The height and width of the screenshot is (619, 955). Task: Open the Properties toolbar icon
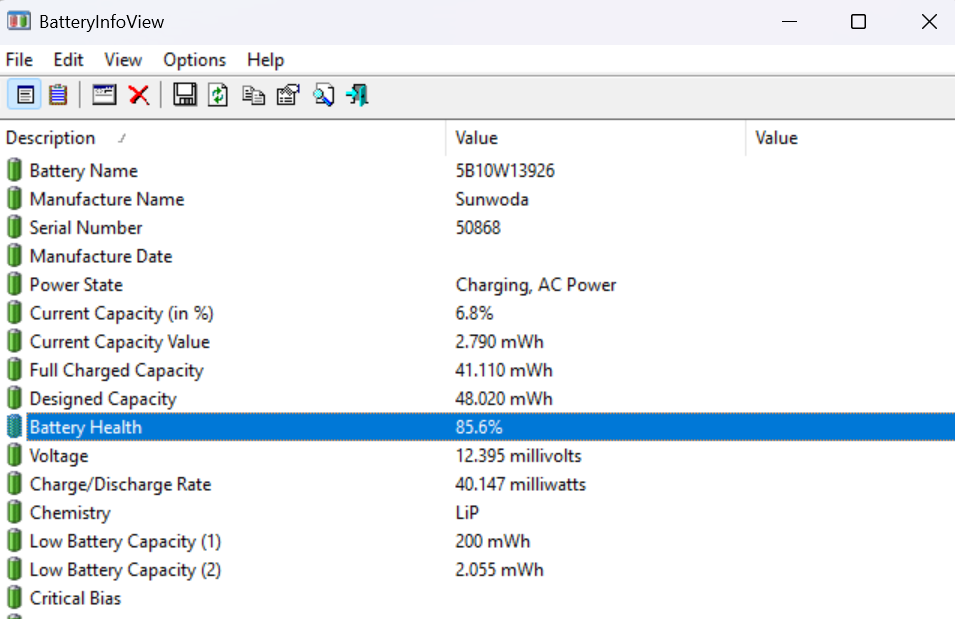(287, 95)
